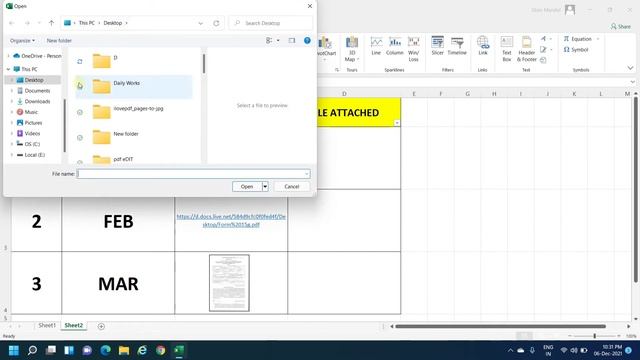
Task: Open File Explorer from the taskbar
Action: (124, 350)
